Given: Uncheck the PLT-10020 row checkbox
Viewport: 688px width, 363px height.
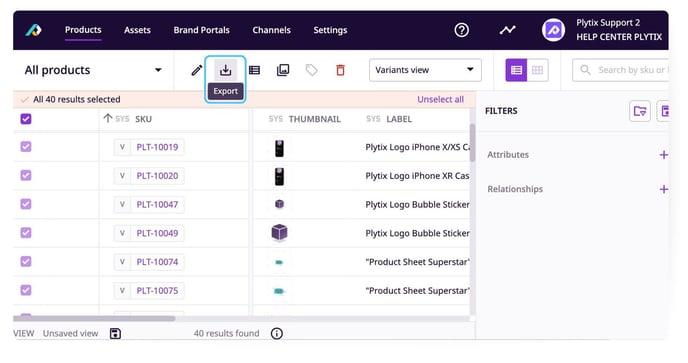Looking at the screenshot, I should (x=26, y=175).
